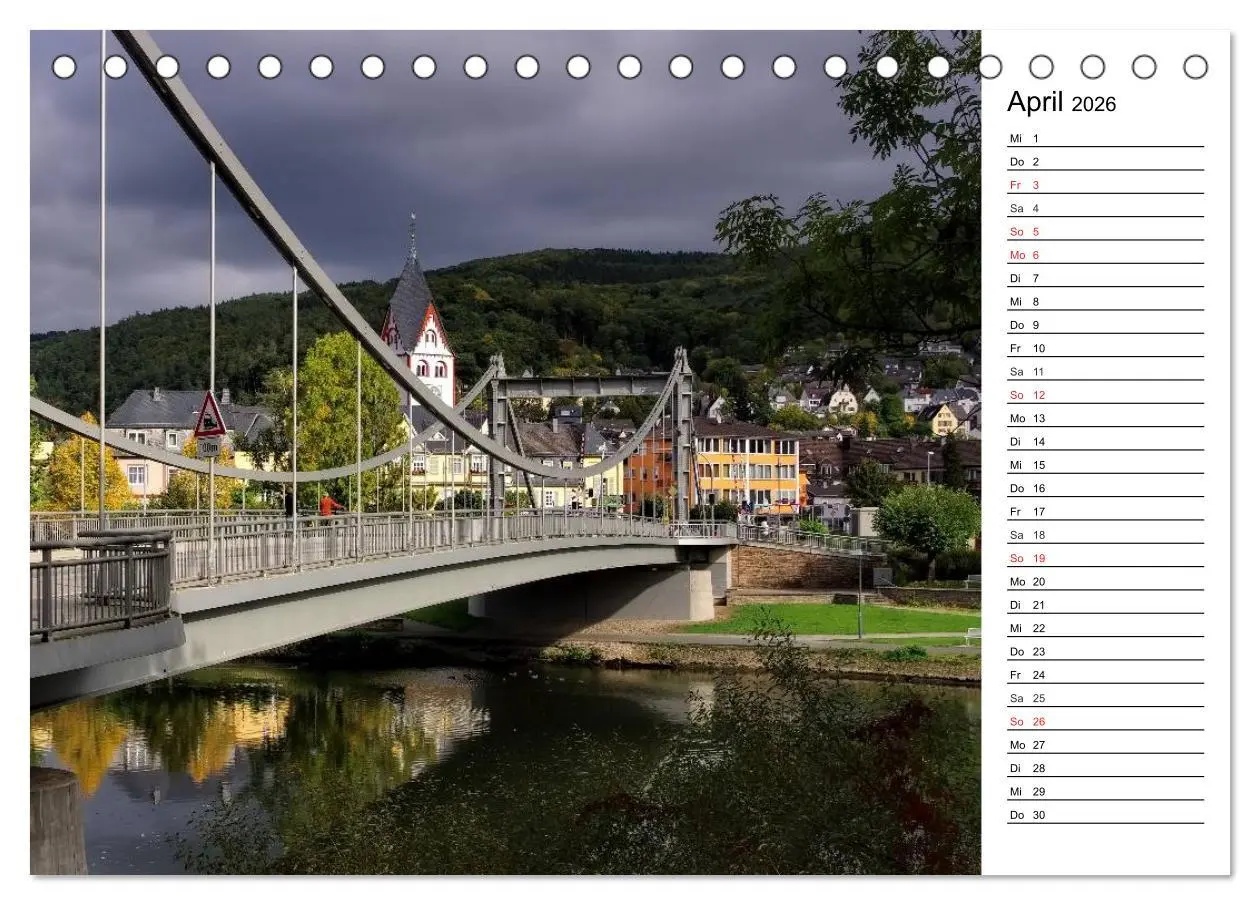Select Sunday row "So 5"
The image size is (1260, 905).
1105,232
